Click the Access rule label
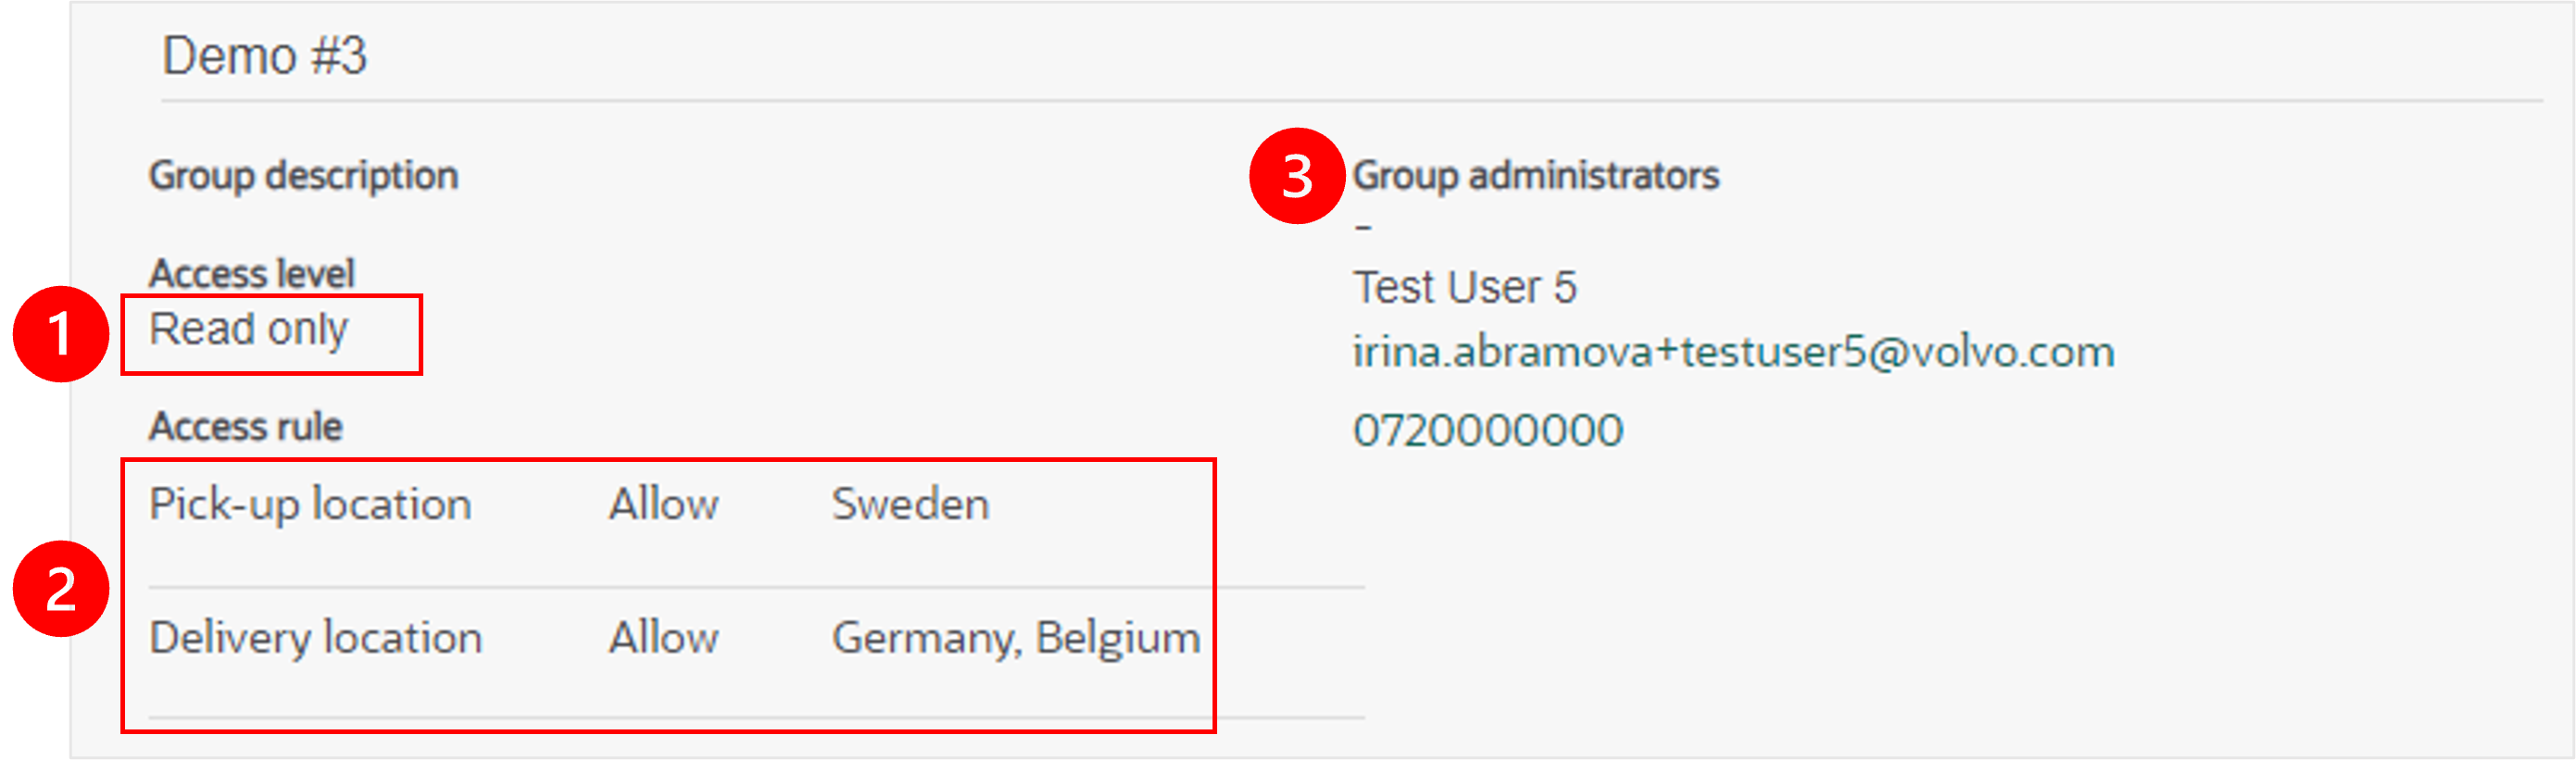2576x760 pixels. point(246,427)
